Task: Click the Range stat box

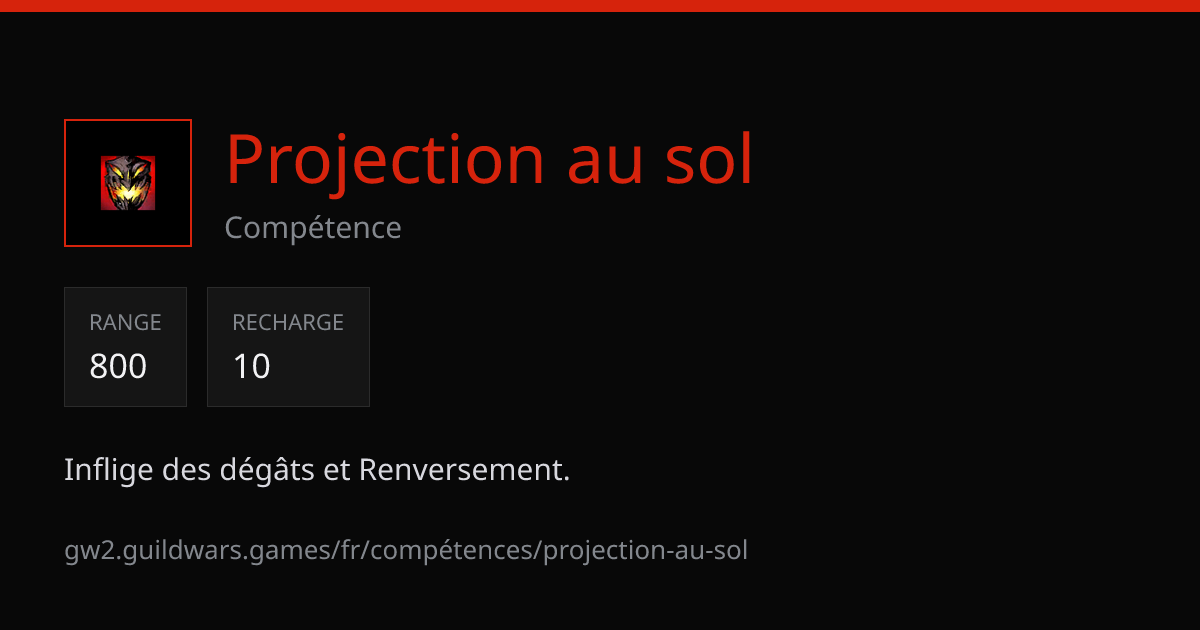Action: [x=125, y=347]
